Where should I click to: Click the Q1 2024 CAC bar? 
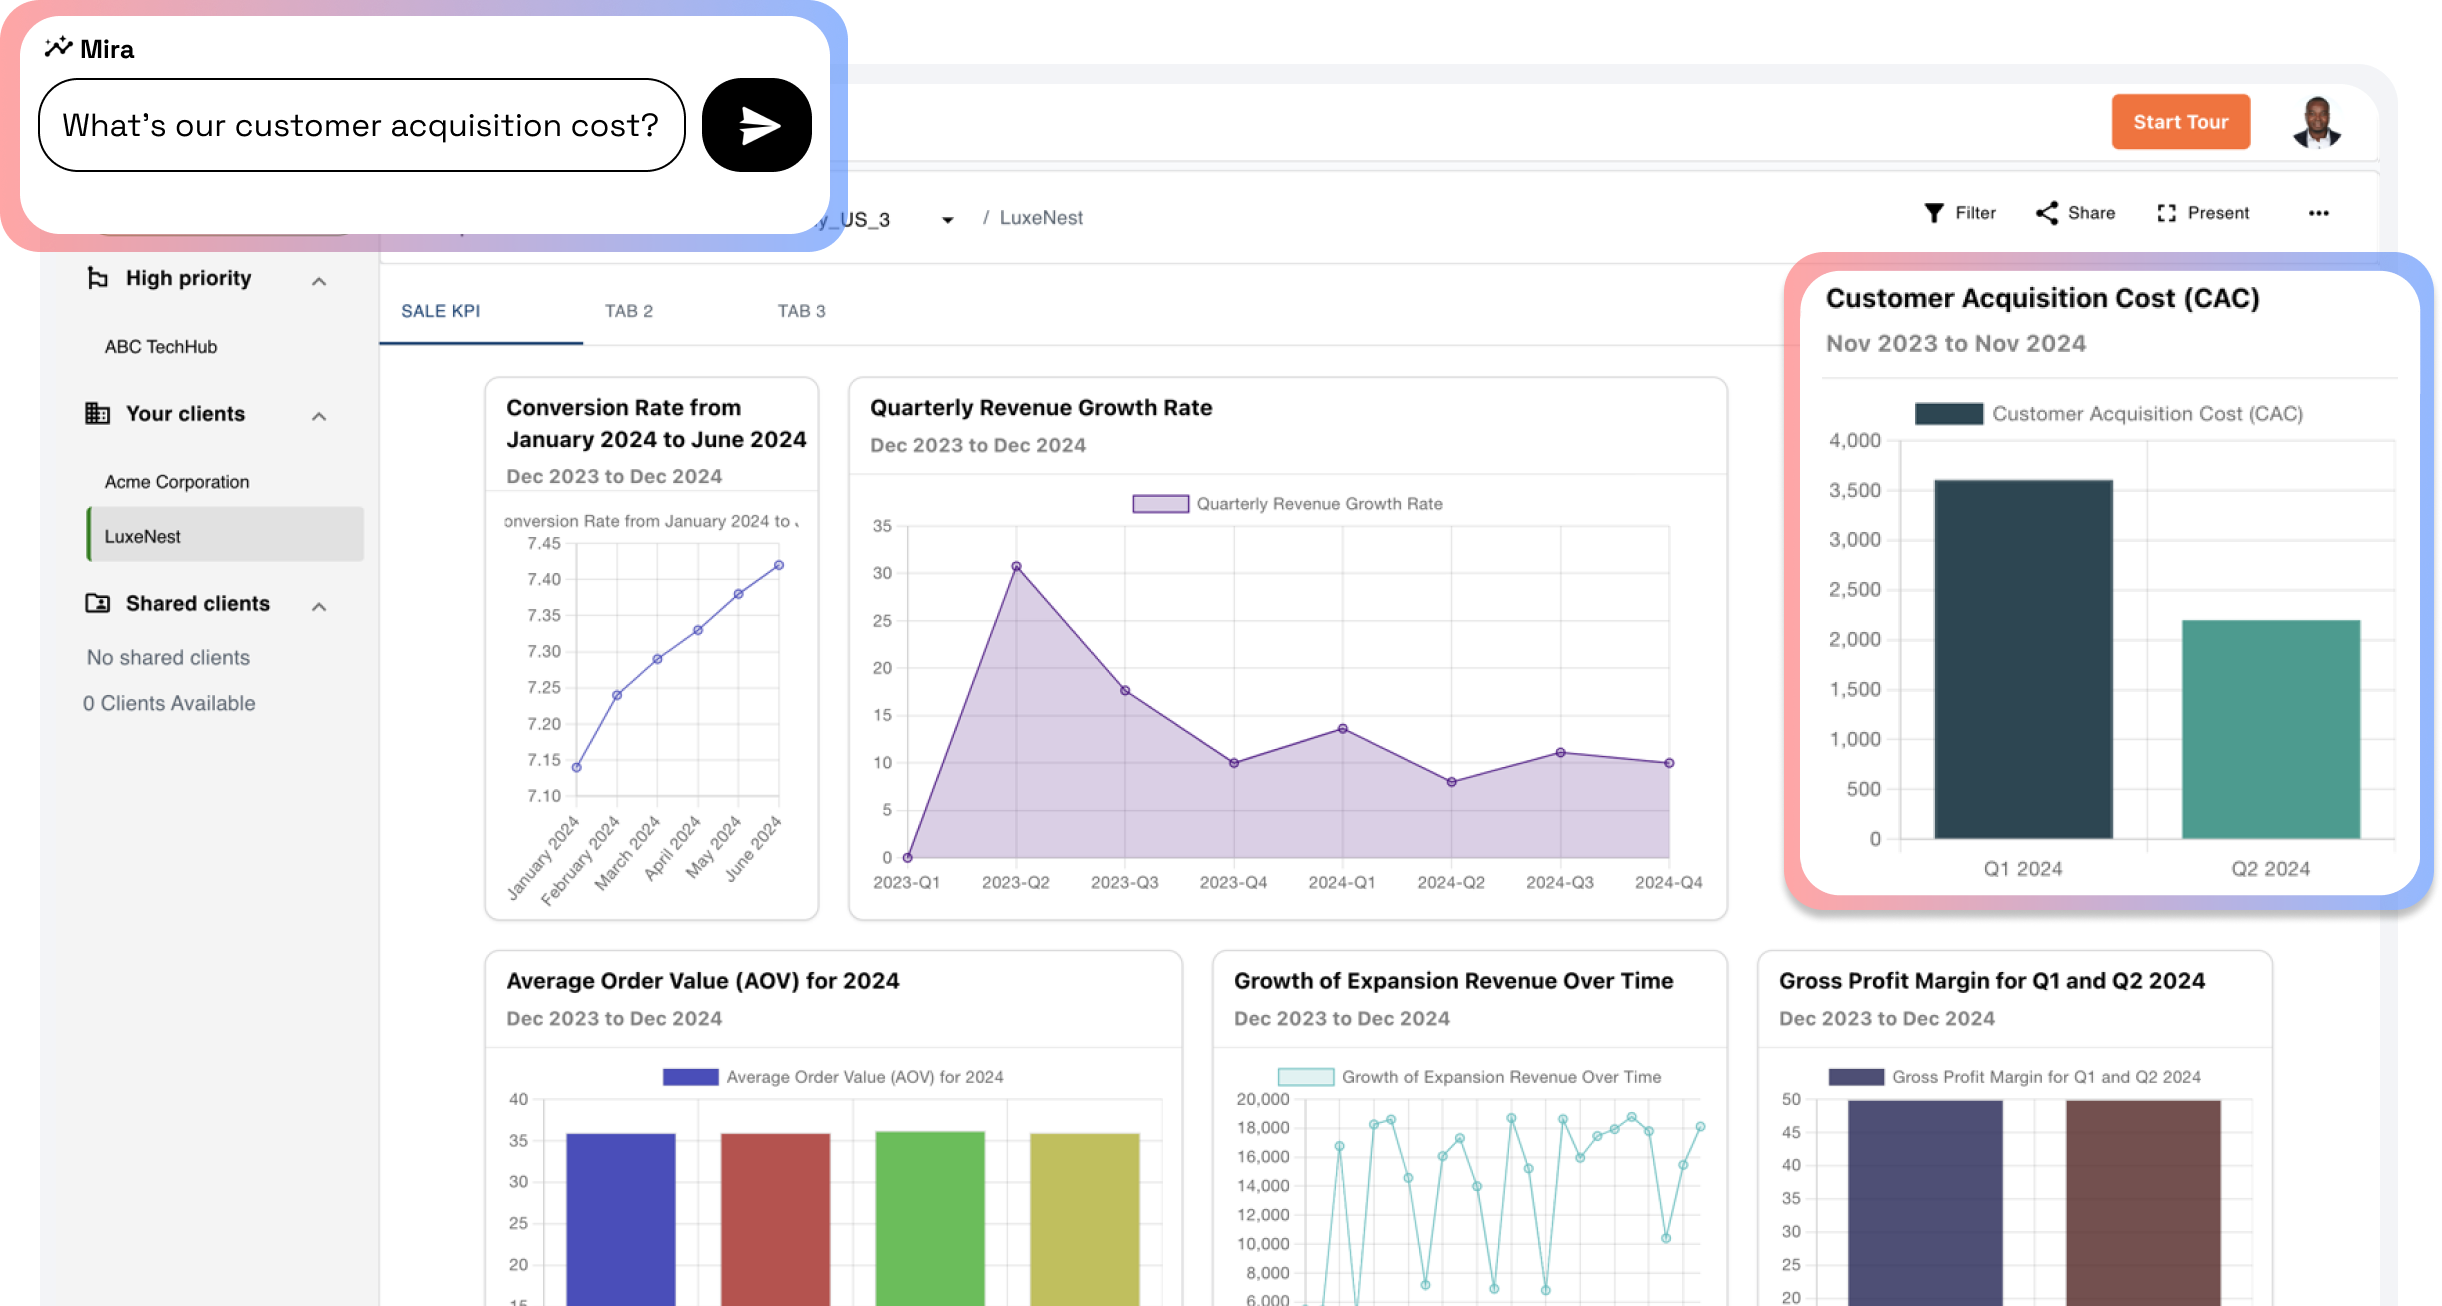(x=2023, y=659)
